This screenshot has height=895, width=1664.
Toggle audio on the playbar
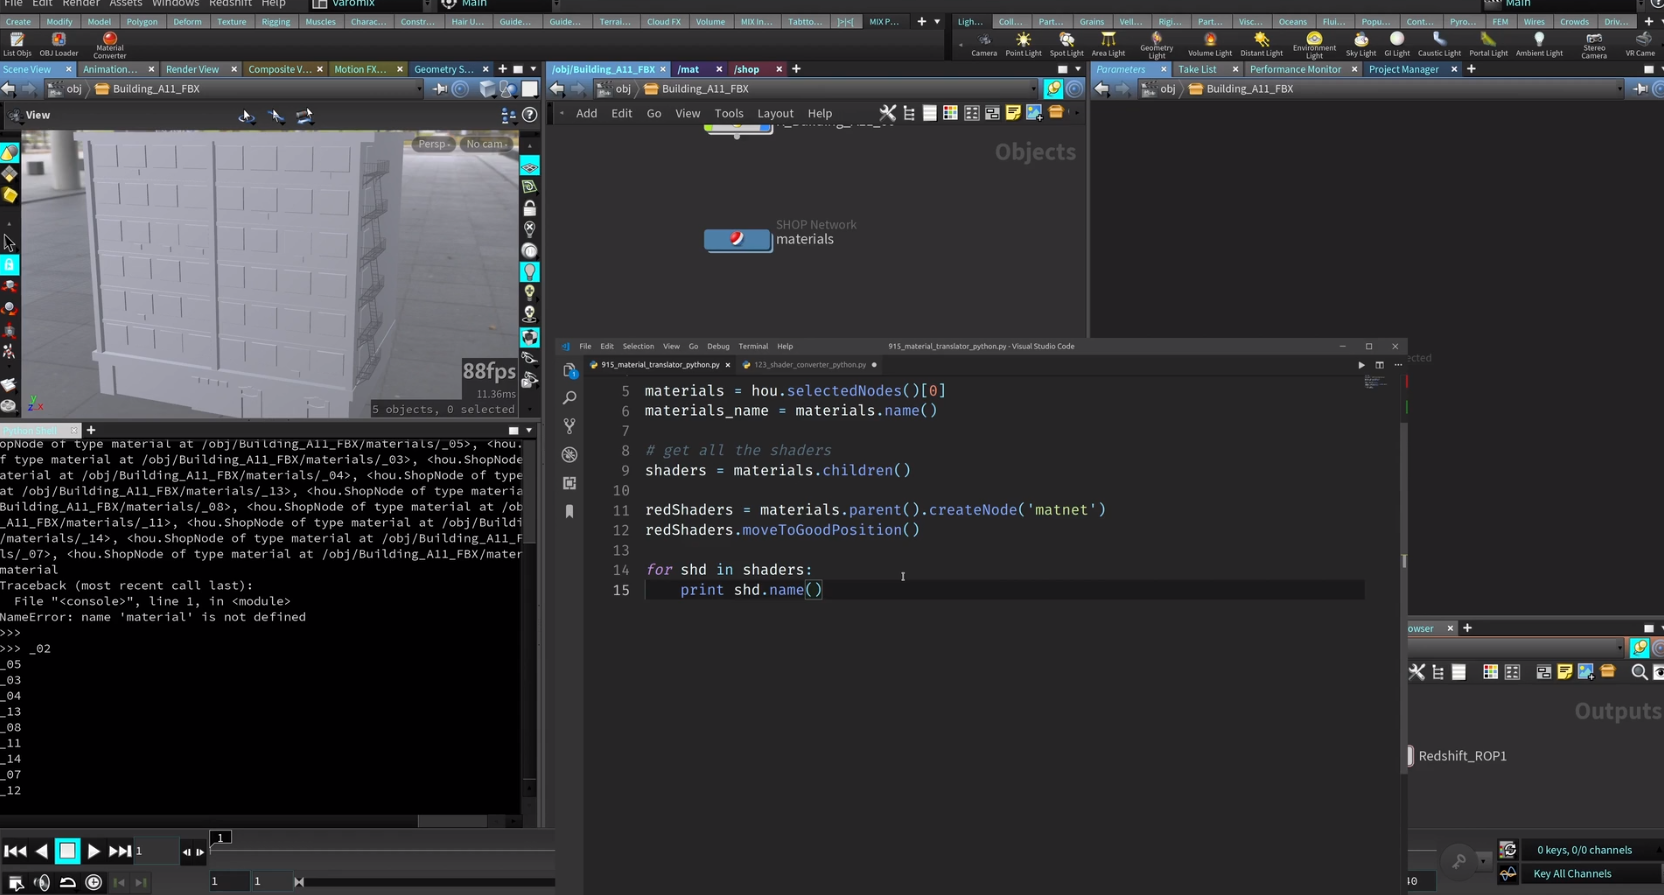[42, 882]
